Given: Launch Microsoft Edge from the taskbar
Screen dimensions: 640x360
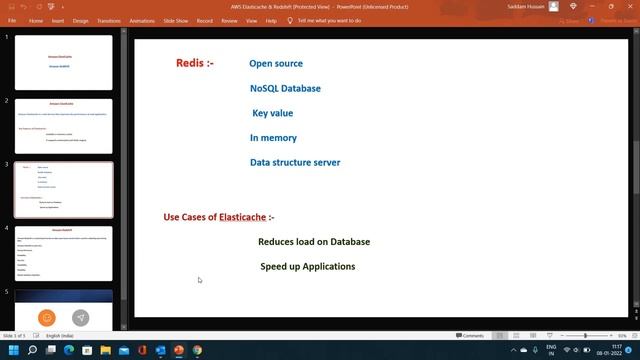Looking at the screenshot, I should 69,350.
